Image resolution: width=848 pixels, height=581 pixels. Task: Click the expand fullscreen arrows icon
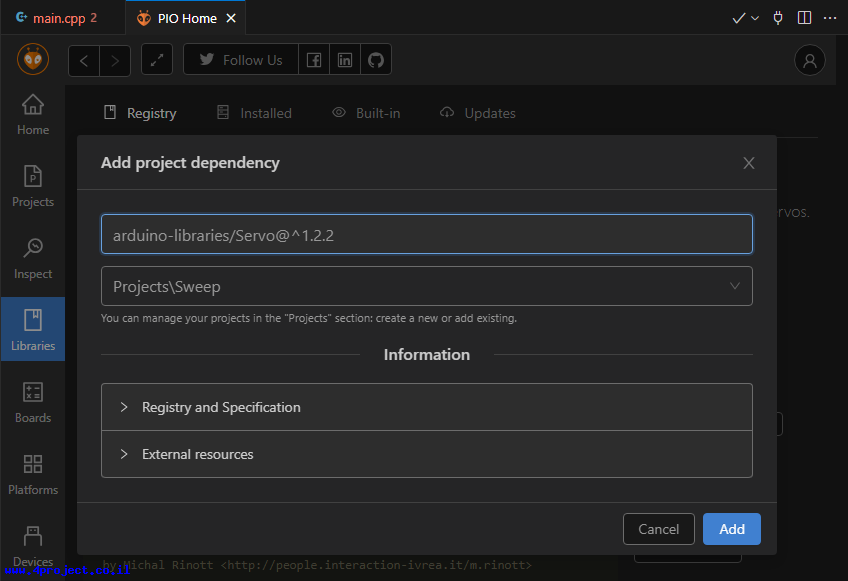pyautogui.click(x=157, y=60)
